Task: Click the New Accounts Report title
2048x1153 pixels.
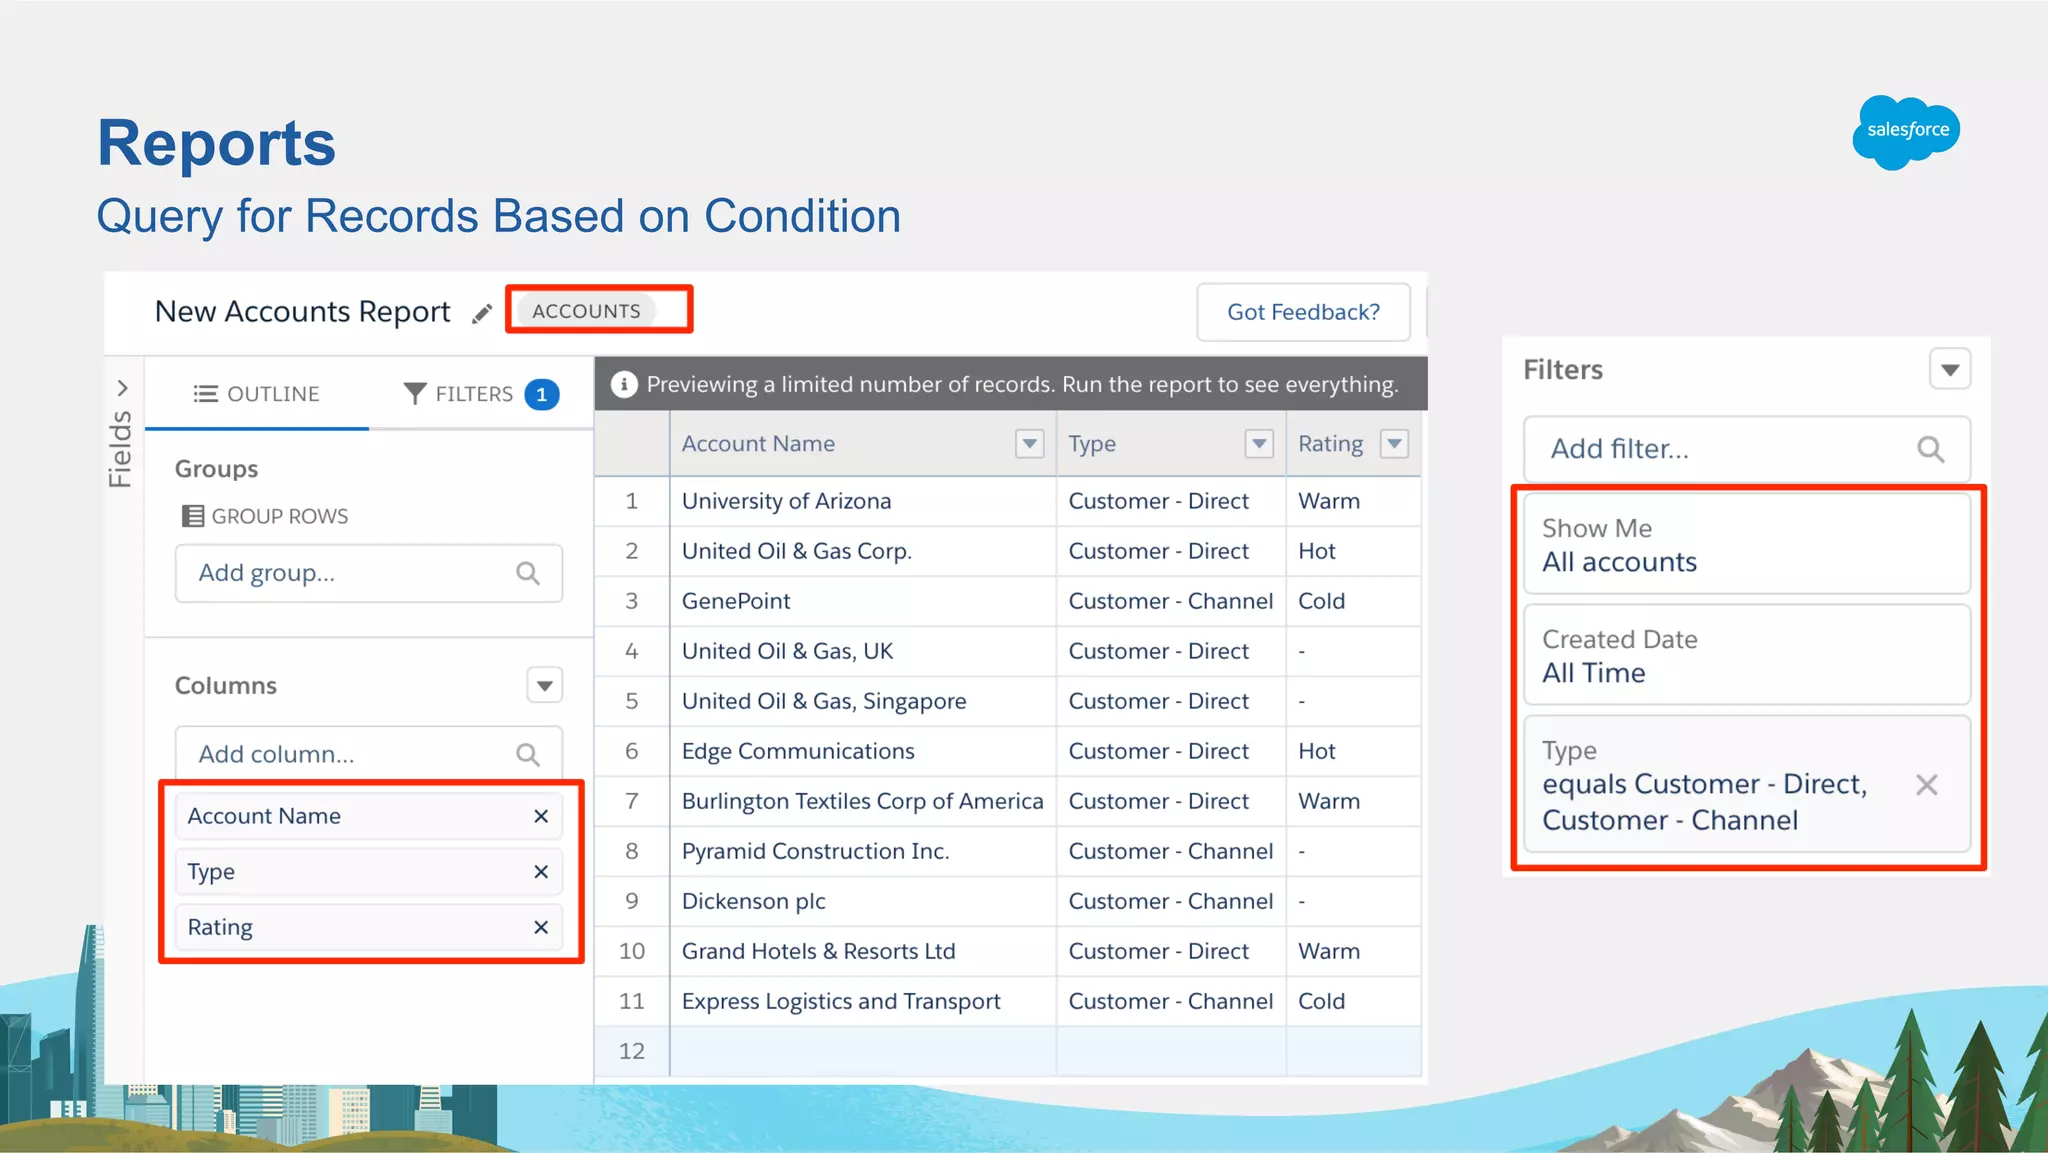Action: point(302,312)
